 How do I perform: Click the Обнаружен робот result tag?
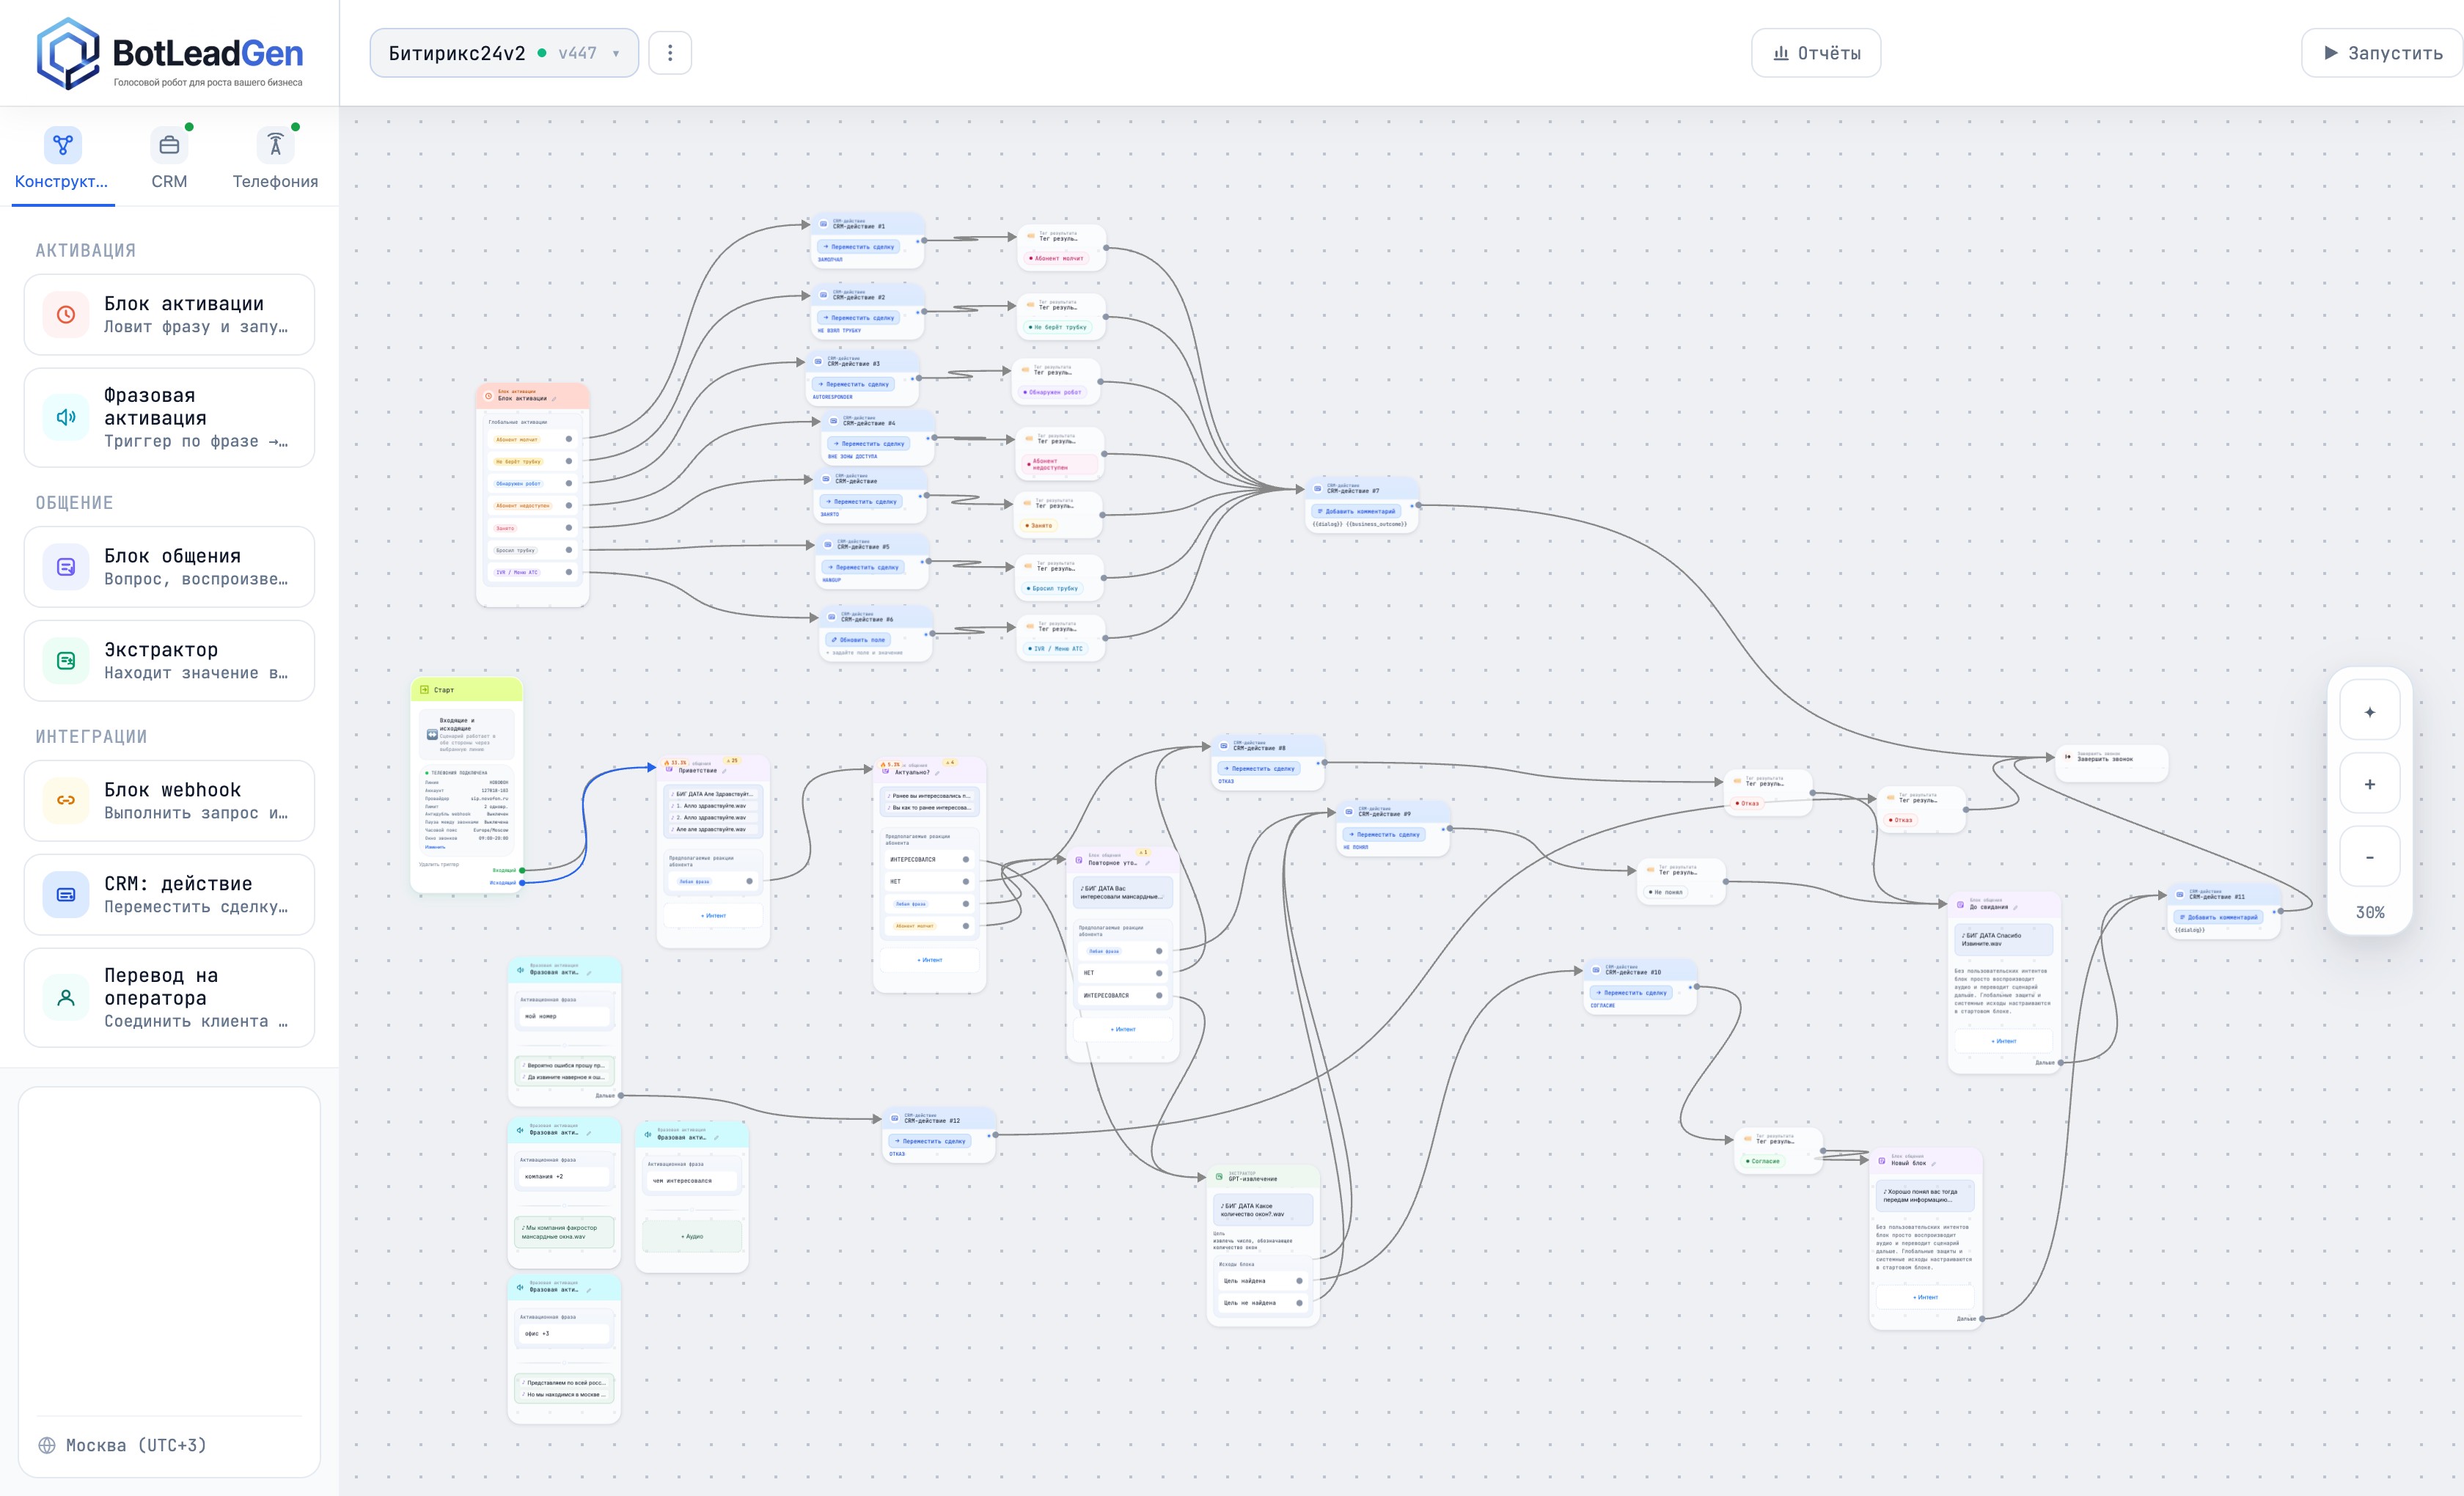click(1052, 392)
